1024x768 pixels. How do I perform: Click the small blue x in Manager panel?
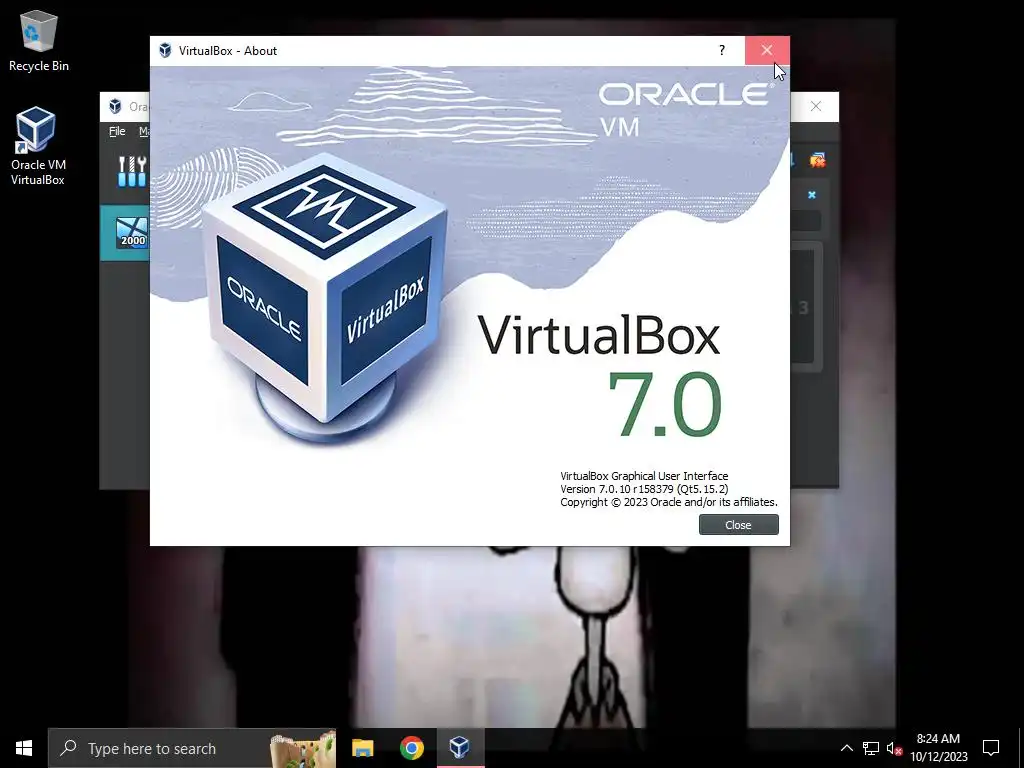812,195
